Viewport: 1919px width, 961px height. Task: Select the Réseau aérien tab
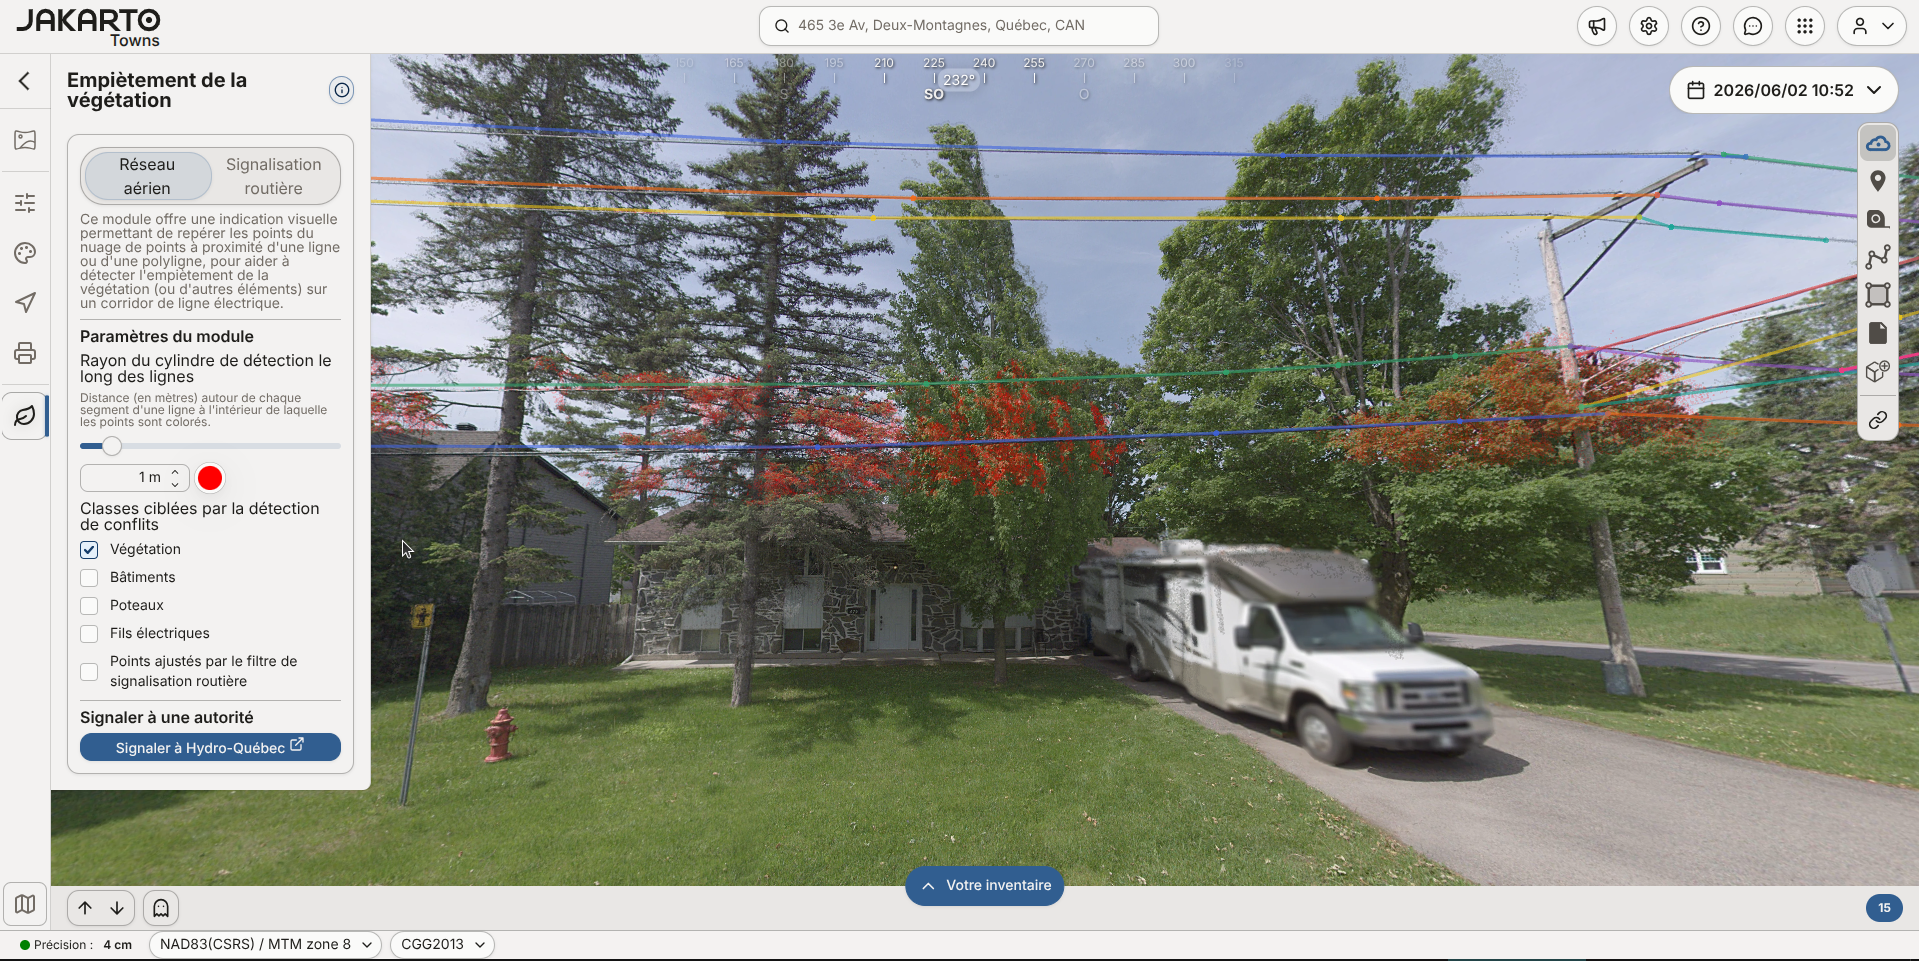pos(147,176)
